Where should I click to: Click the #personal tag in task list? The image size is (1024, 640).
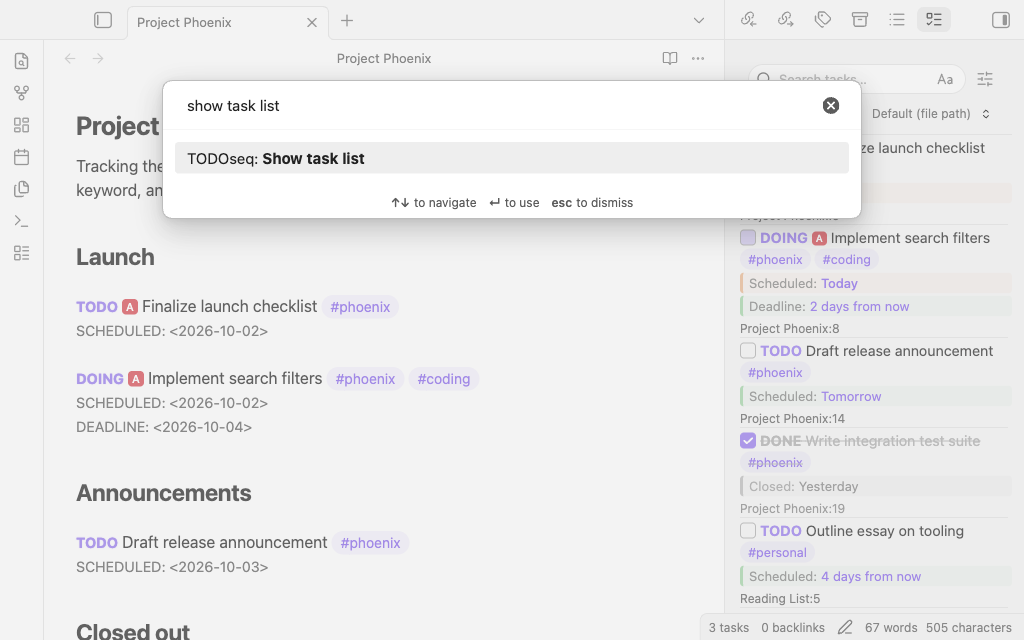click(x=777, y=552)
